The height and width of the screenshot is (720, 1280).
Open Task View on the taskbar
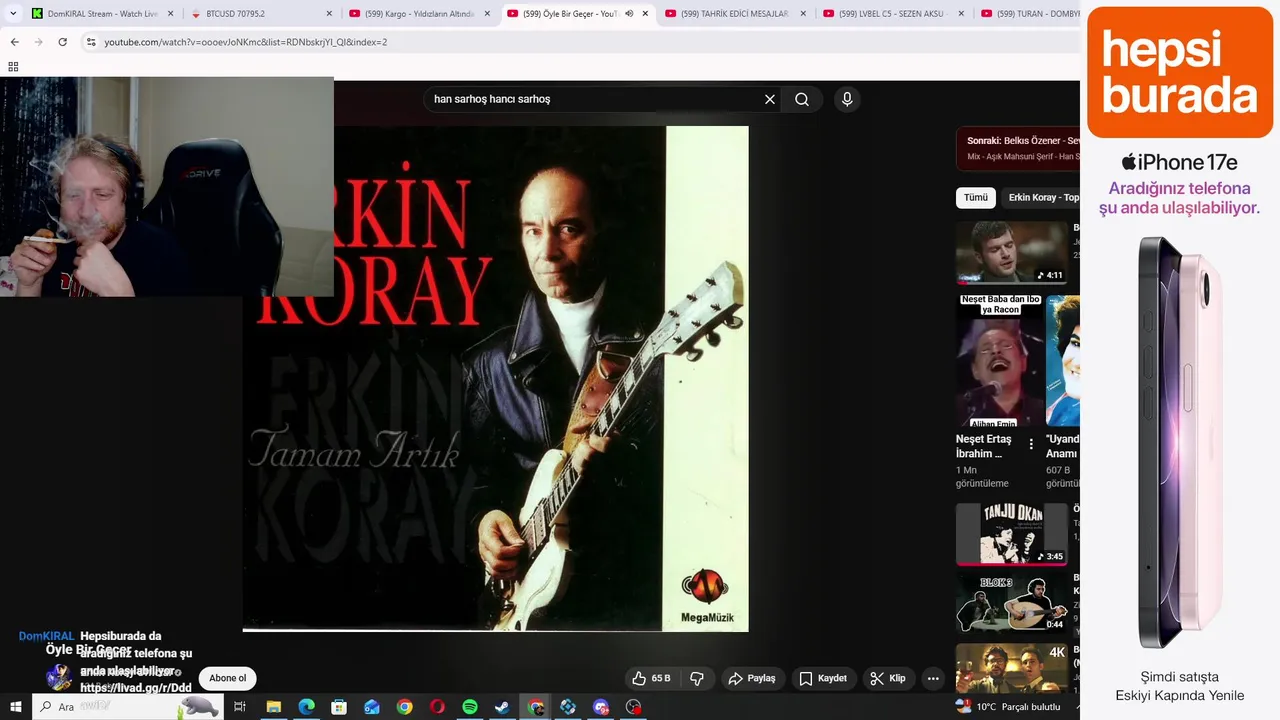240,707
